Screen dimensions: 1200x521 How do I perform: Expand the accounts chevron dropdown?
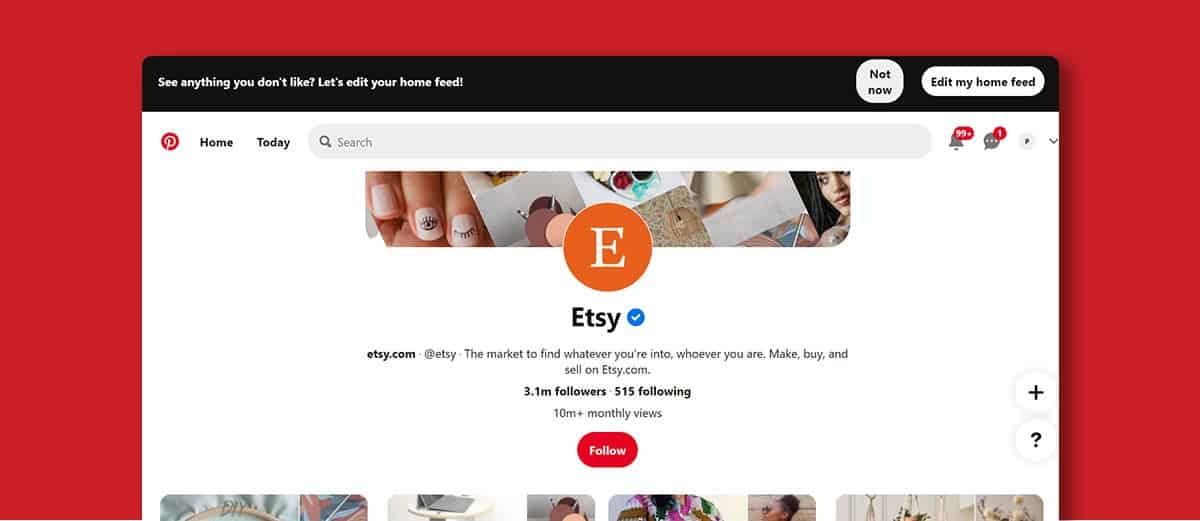coord(1052,142)
